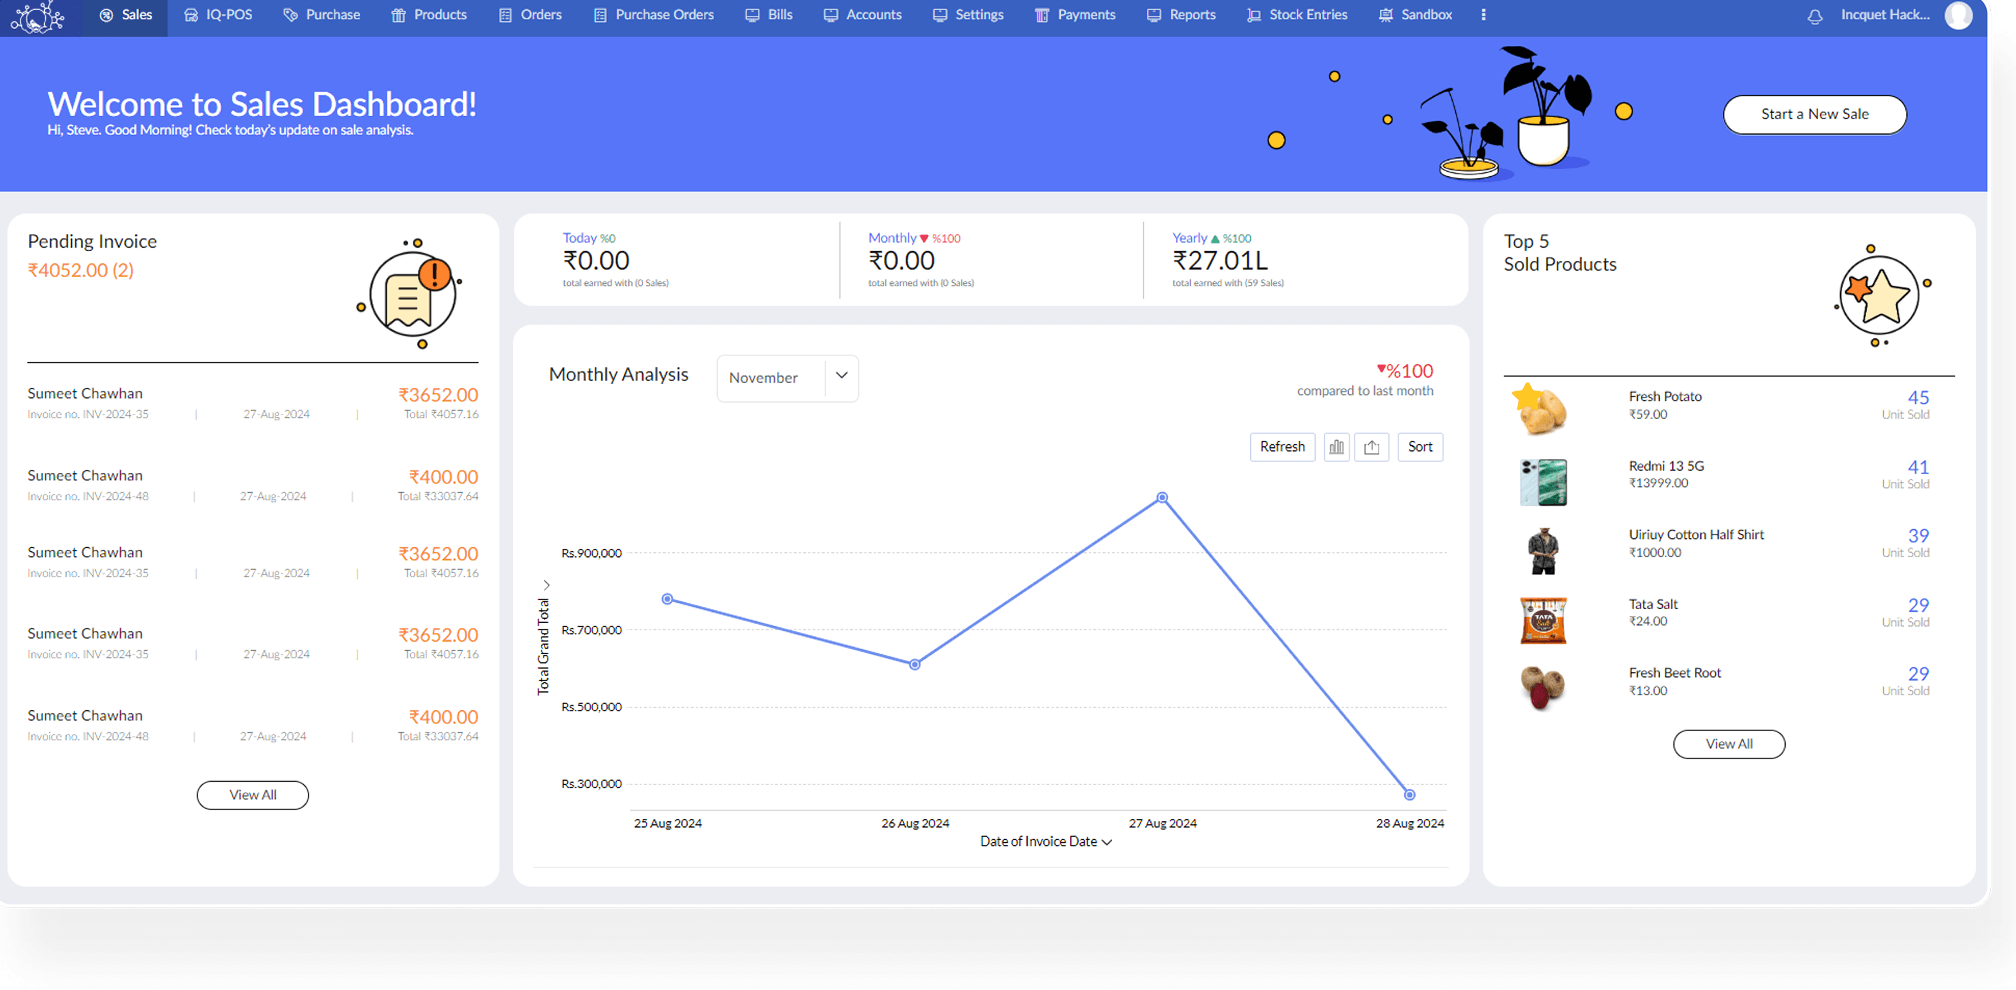Open notifications via bell icon

coord(1815,17)
